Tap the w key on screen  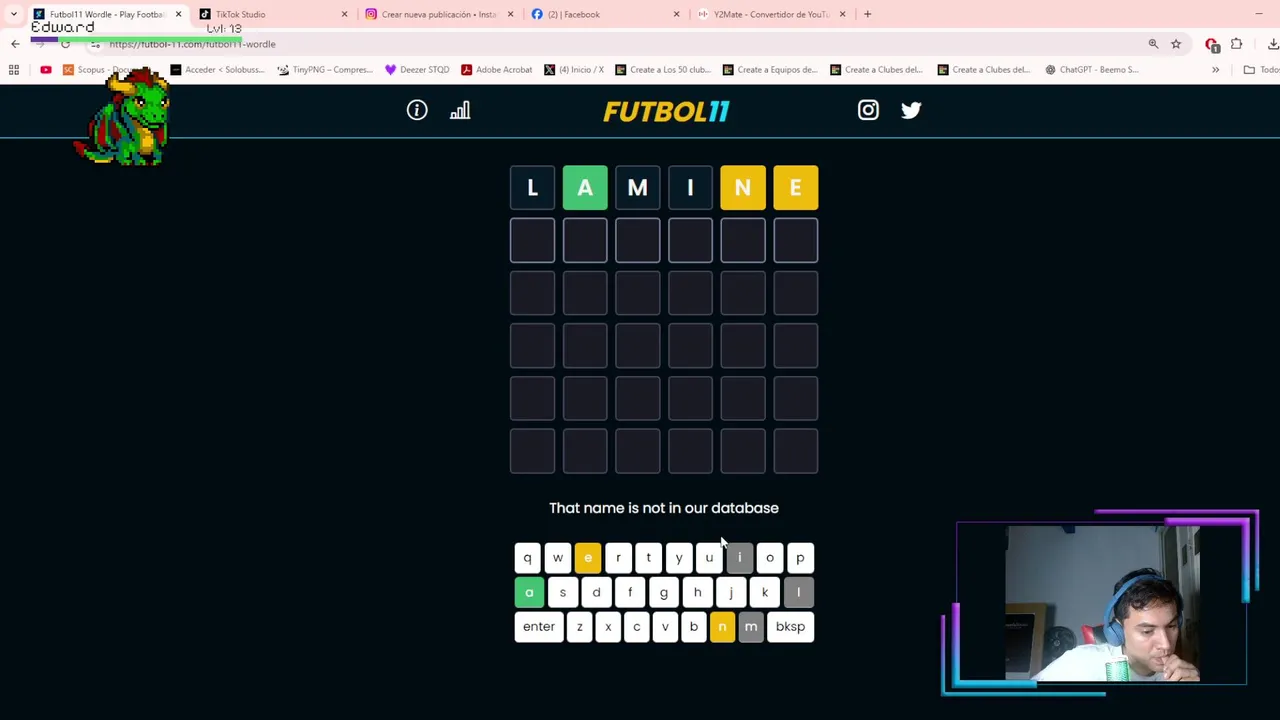(x=558, y=558)
